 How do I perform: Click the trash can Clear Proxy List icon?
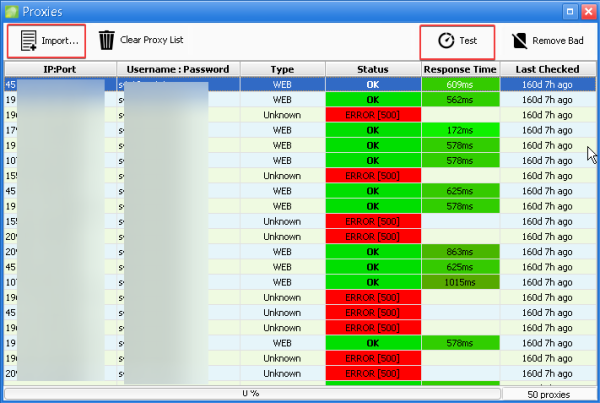[107, 40]
